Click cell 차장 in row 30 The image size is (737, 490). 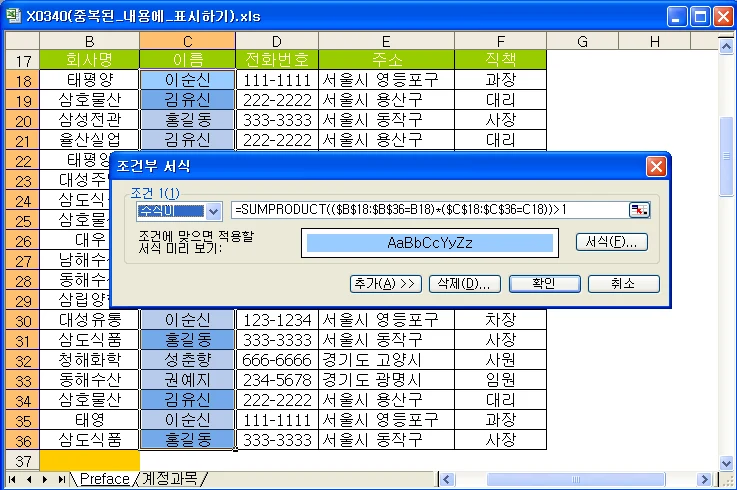(501, 320)
